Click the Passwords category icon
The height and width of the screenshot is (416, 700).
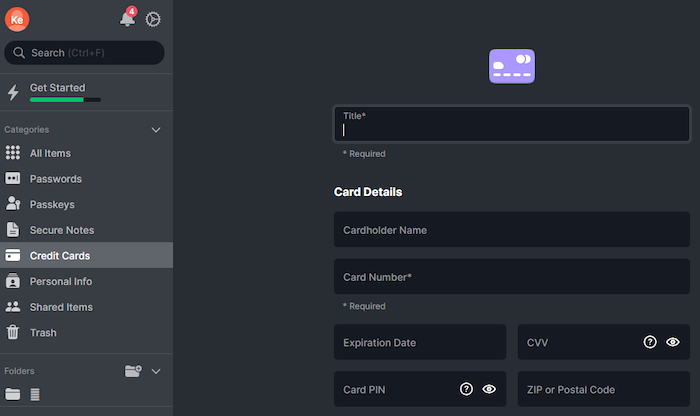pos(12,179)
